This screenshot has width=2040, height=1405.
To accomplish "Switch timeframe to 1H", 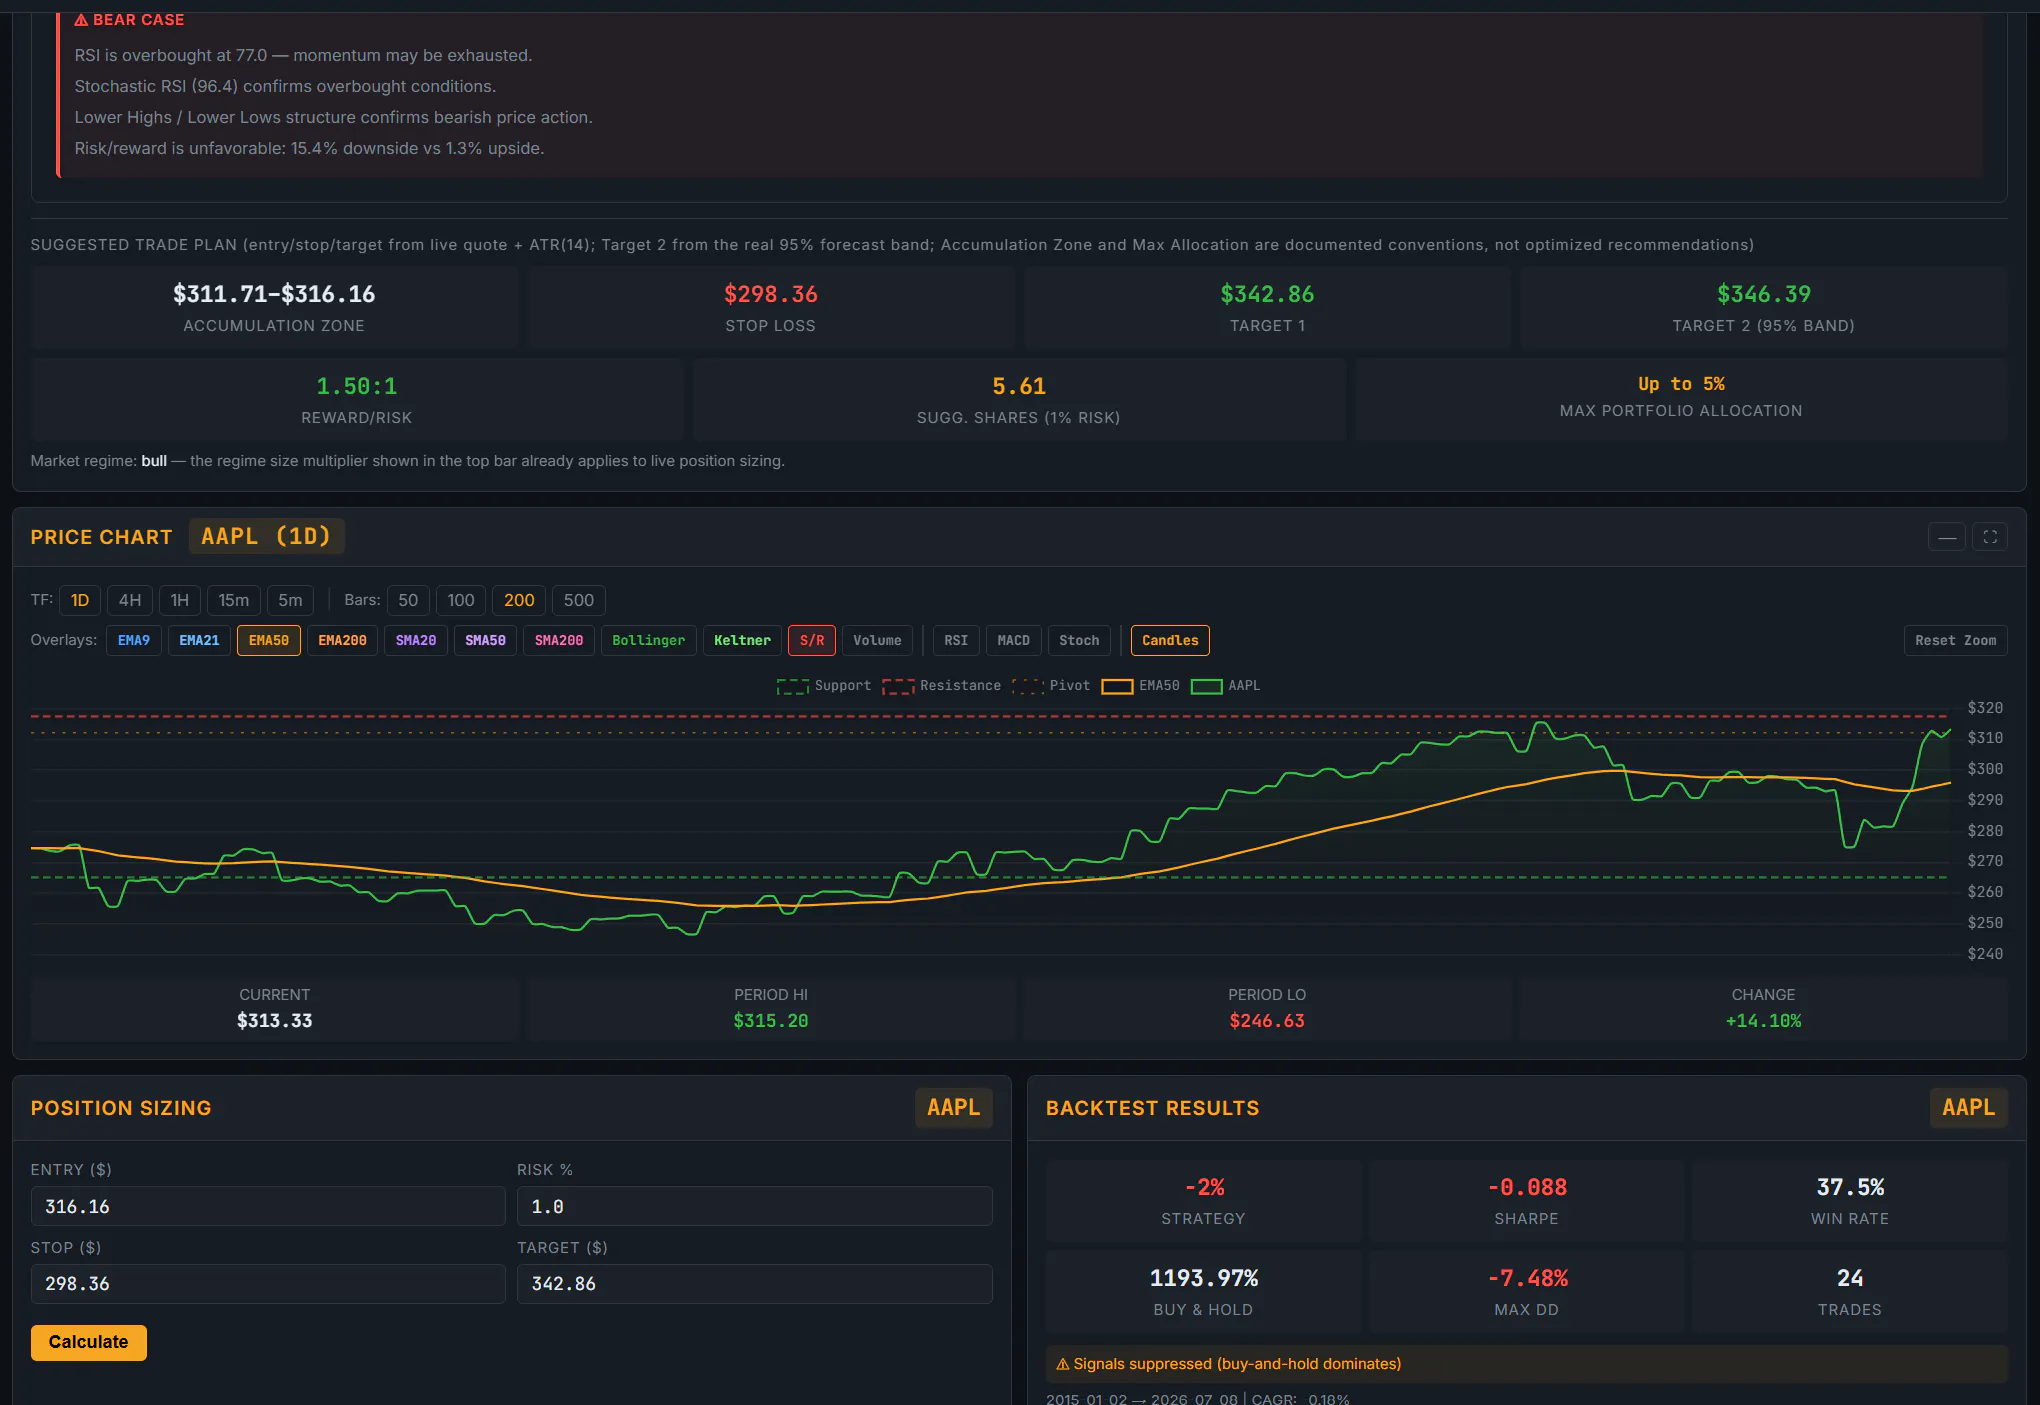I will 180,600.
